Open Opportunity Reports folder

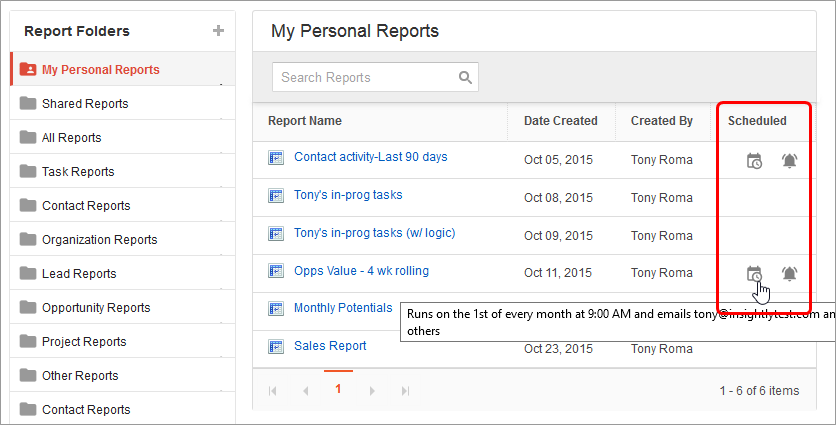pyautogui.click(x=123, y=308)
